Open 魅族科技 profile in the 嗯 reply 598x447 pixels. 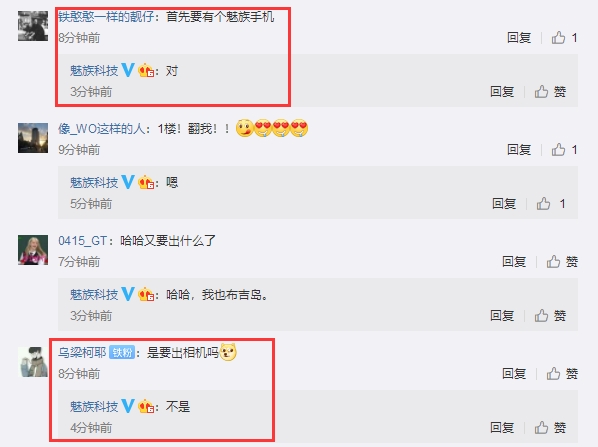point(94,182)
